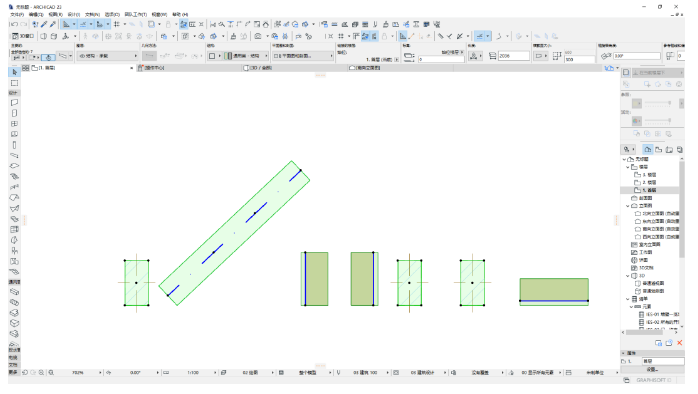Screen dimensions: 698x394
Task: Close the 1. 首层 tab with its X
Action: click(132, 68)
